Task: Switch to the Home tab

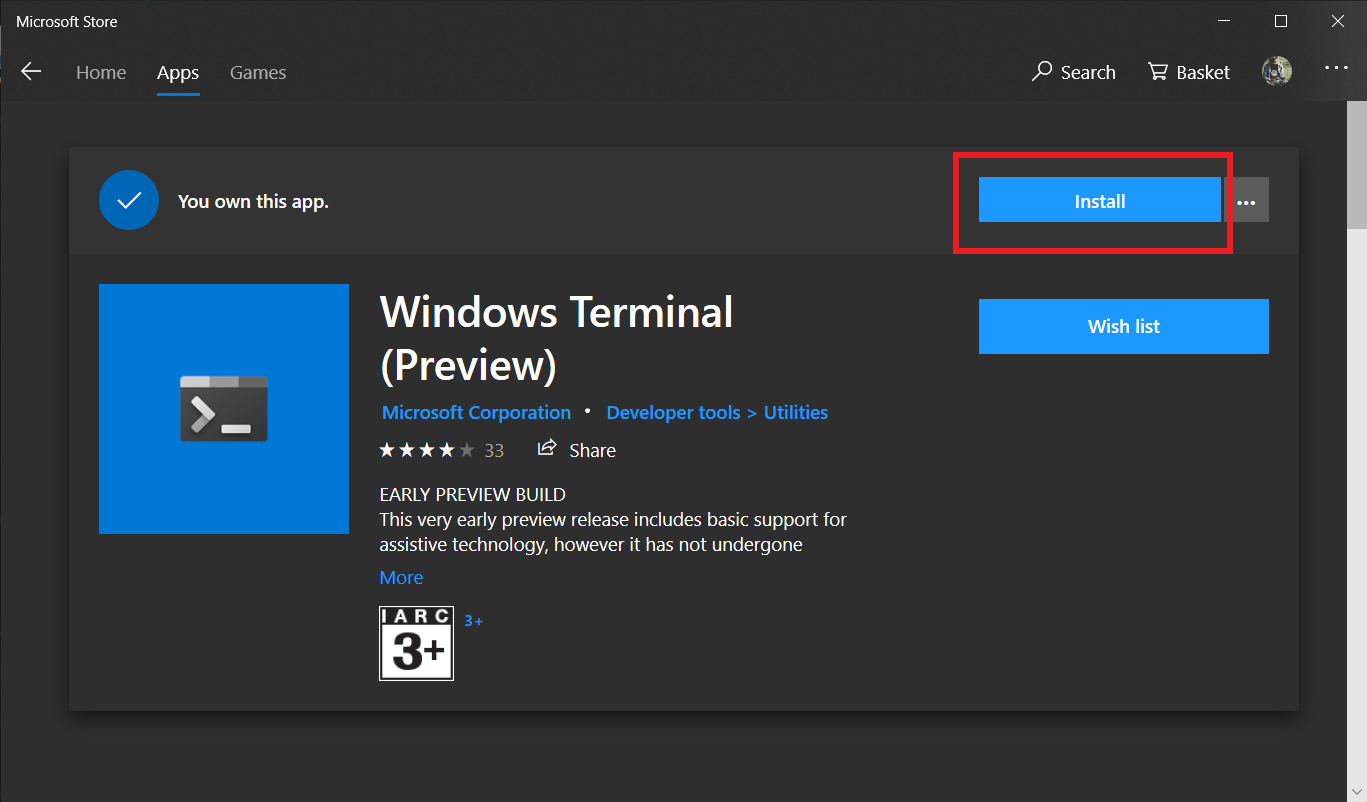Action: tap(101, 71)
